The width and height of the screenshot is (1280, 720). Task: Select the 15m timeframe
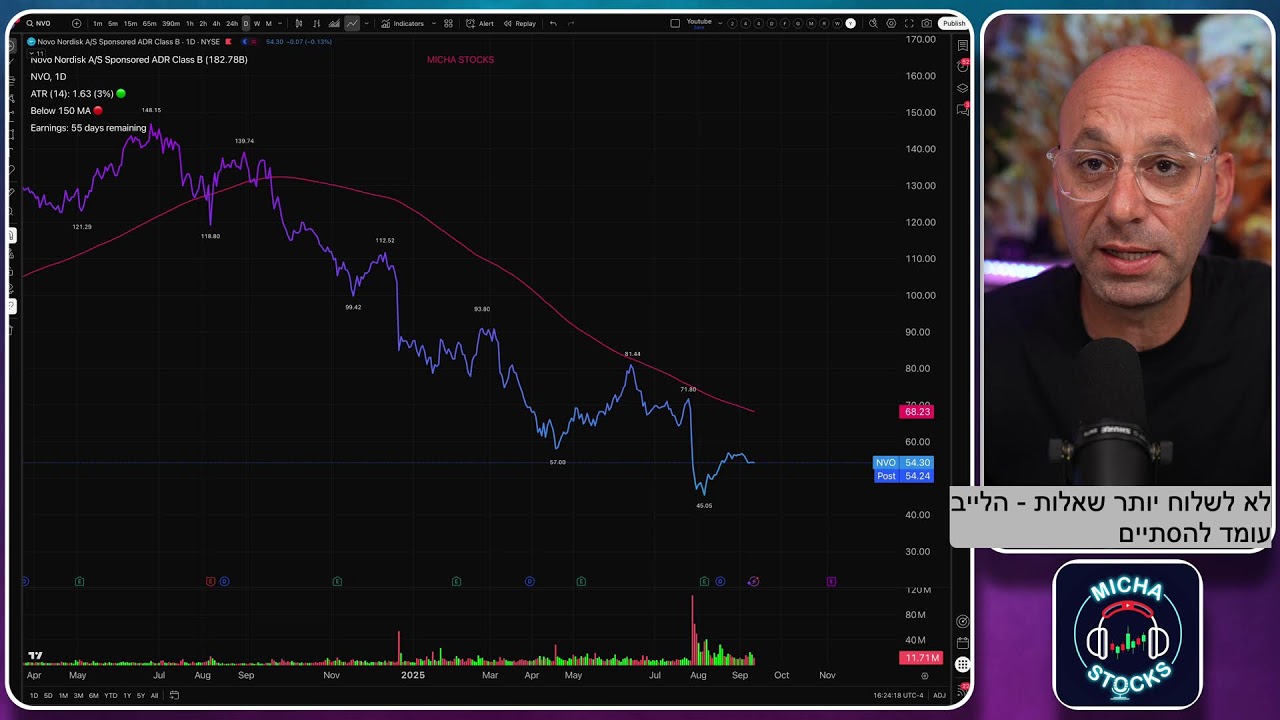[130, 23]
